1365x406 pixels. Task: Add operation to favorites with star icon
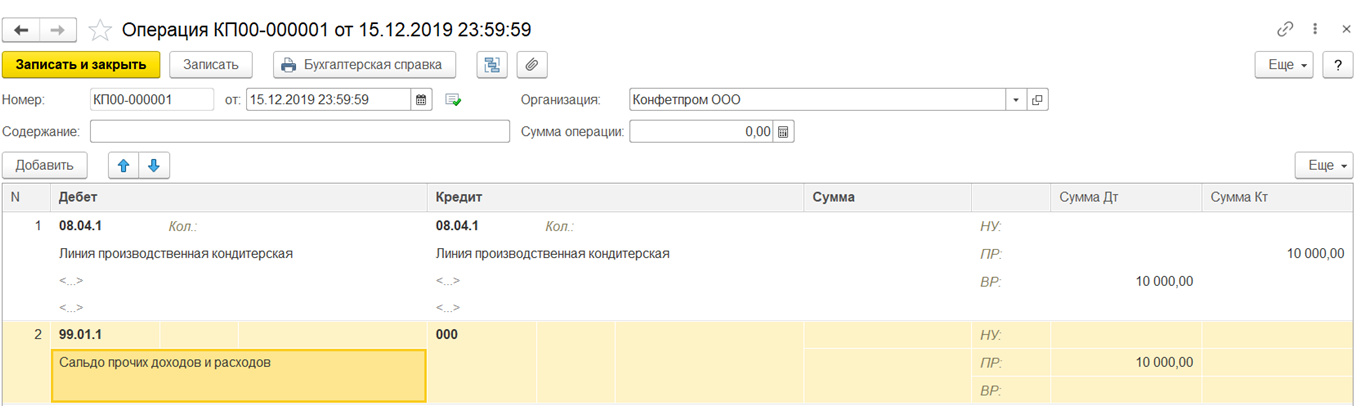tap(100, 30)
